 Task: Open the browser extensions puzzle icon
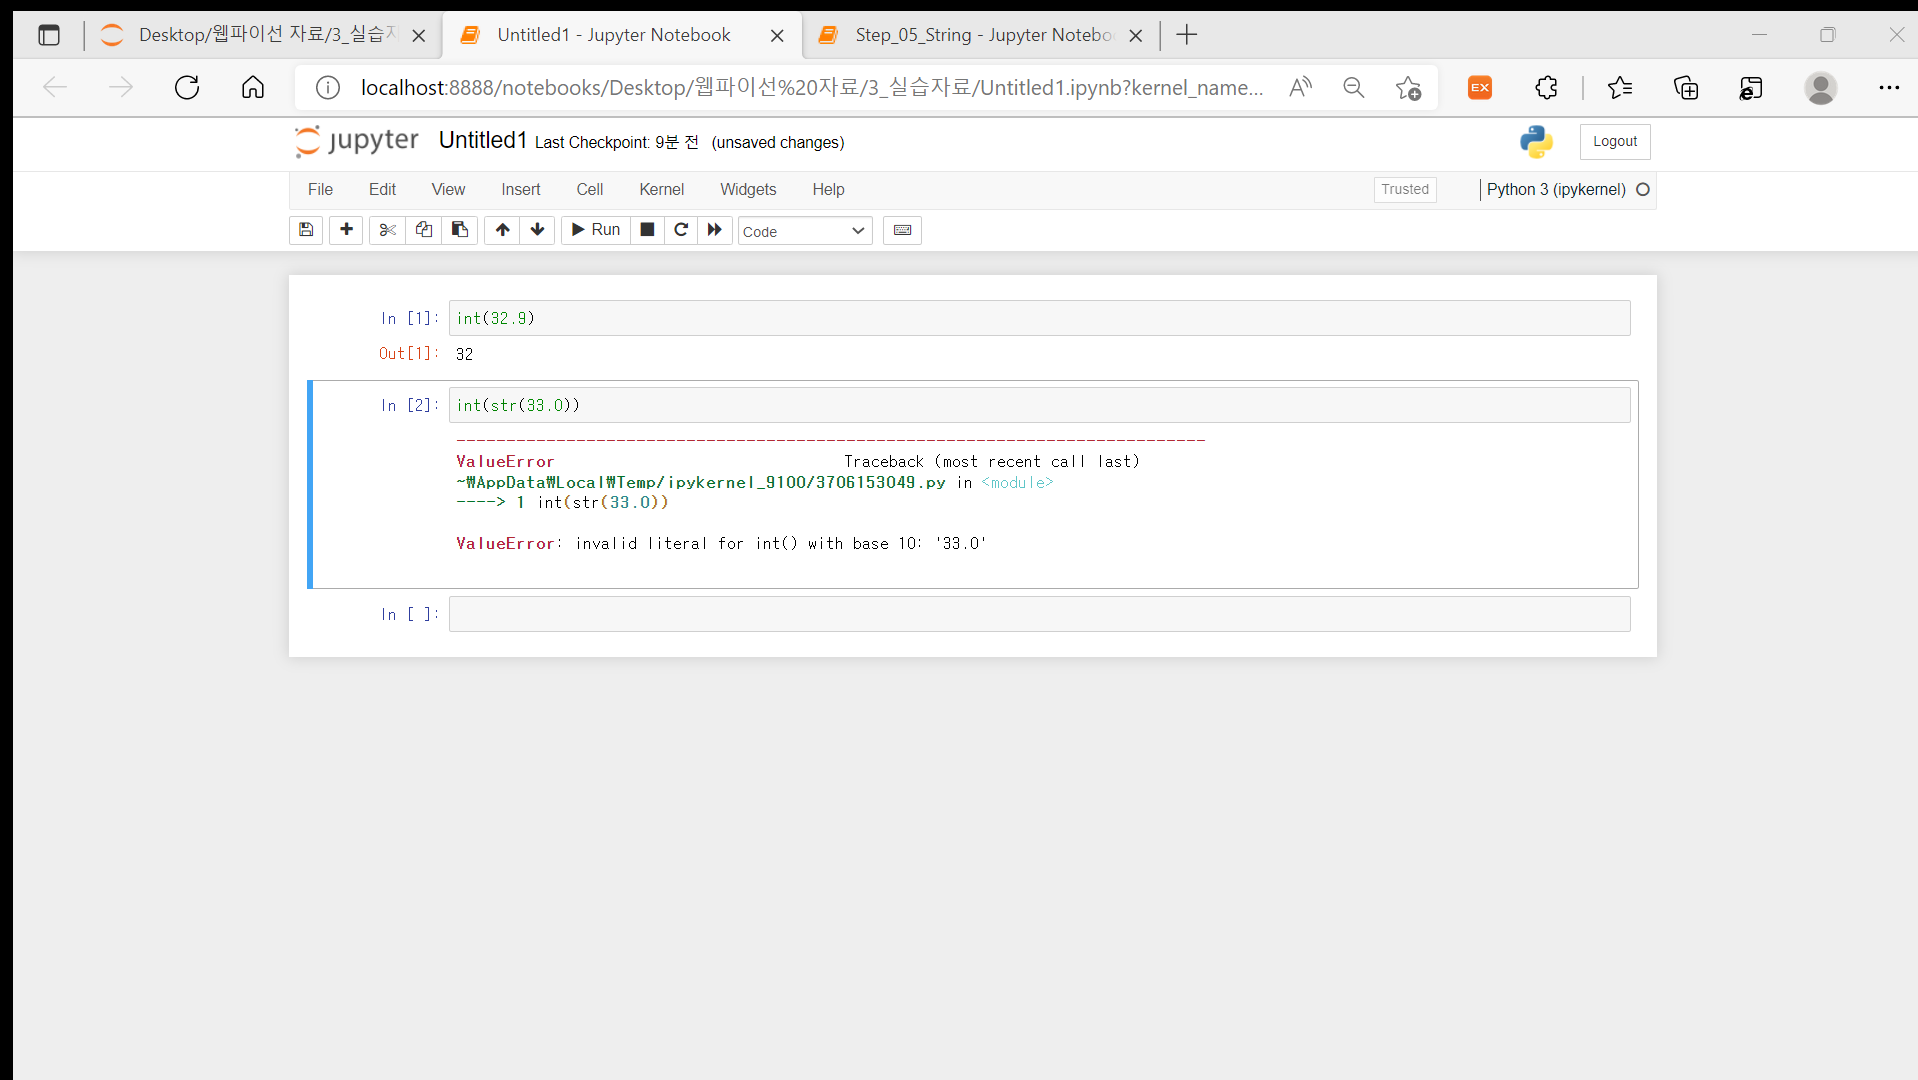click(1547, 88)
